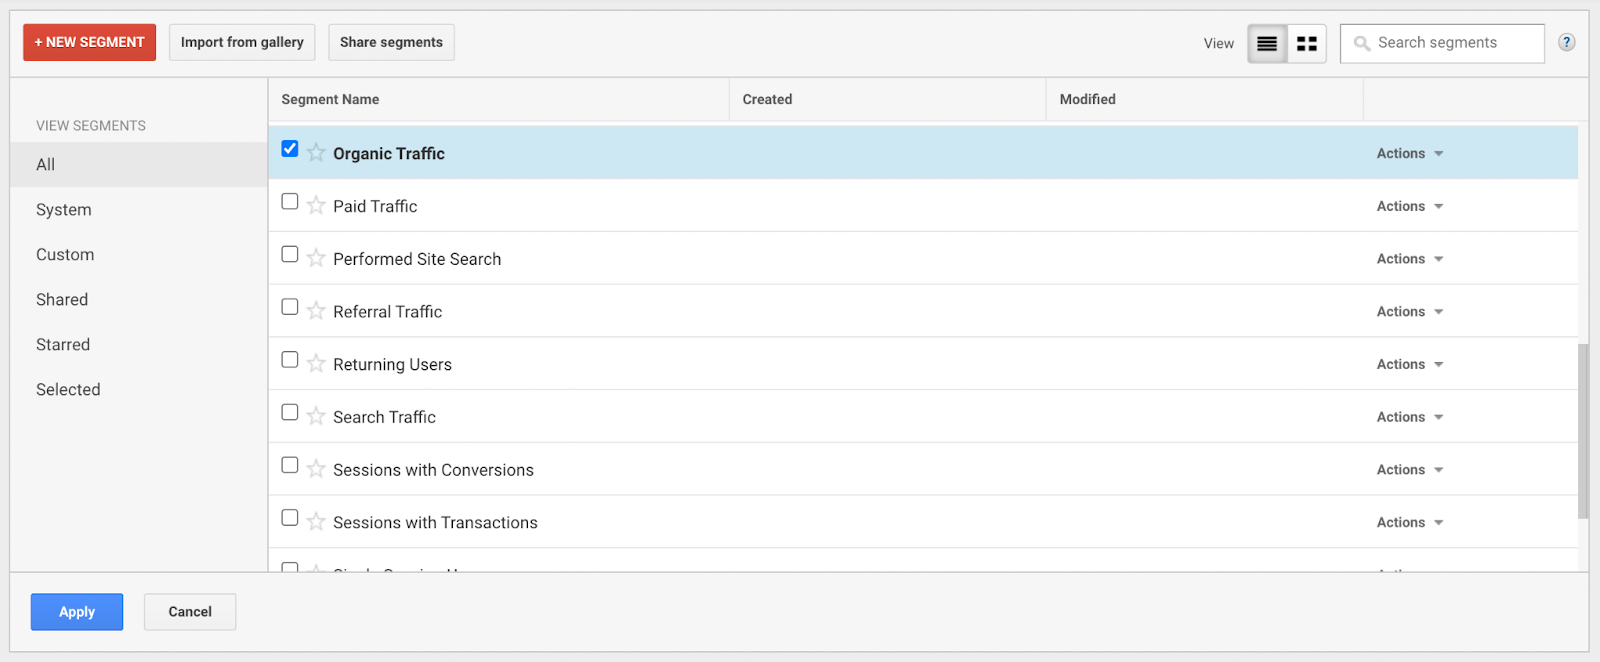Switch to list view icon
Viewport: 1600px width, 662px height.
click(1267, 44)
